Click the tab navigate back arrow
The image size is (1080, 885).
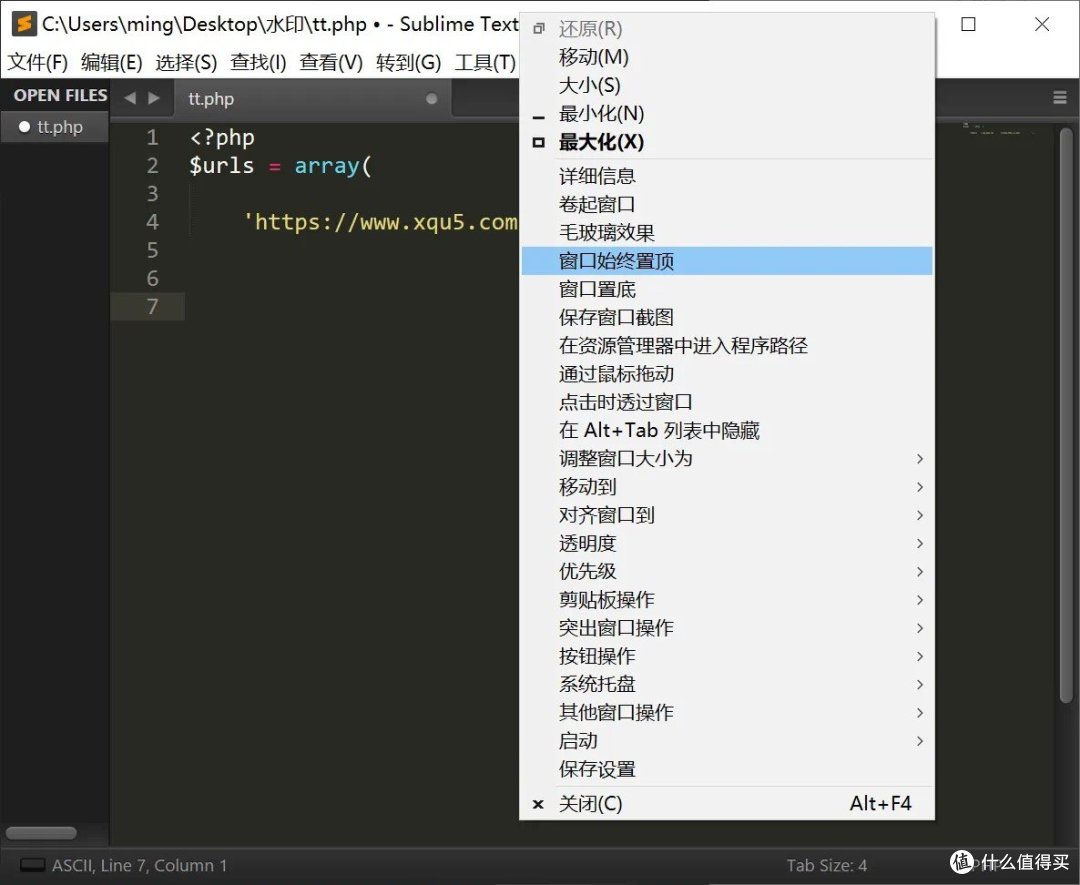coord(129,98)
